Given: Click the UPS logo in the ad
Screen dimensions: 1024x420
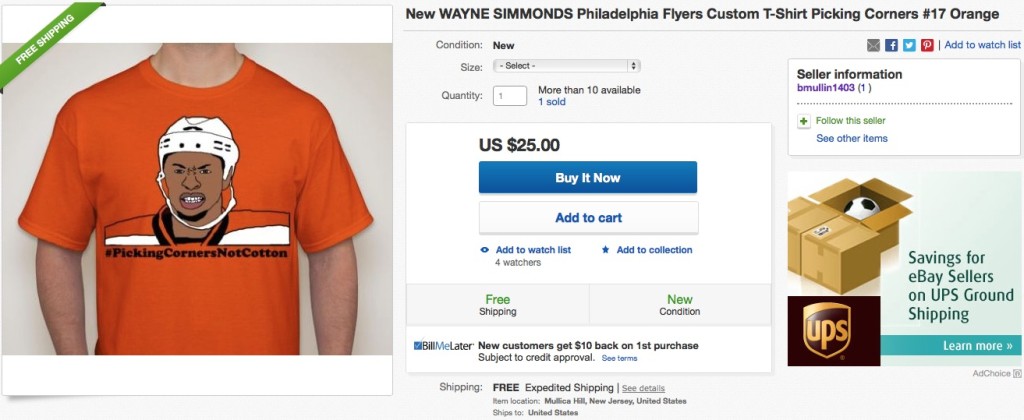Looking at the screenshot, I should coord(827,331).
